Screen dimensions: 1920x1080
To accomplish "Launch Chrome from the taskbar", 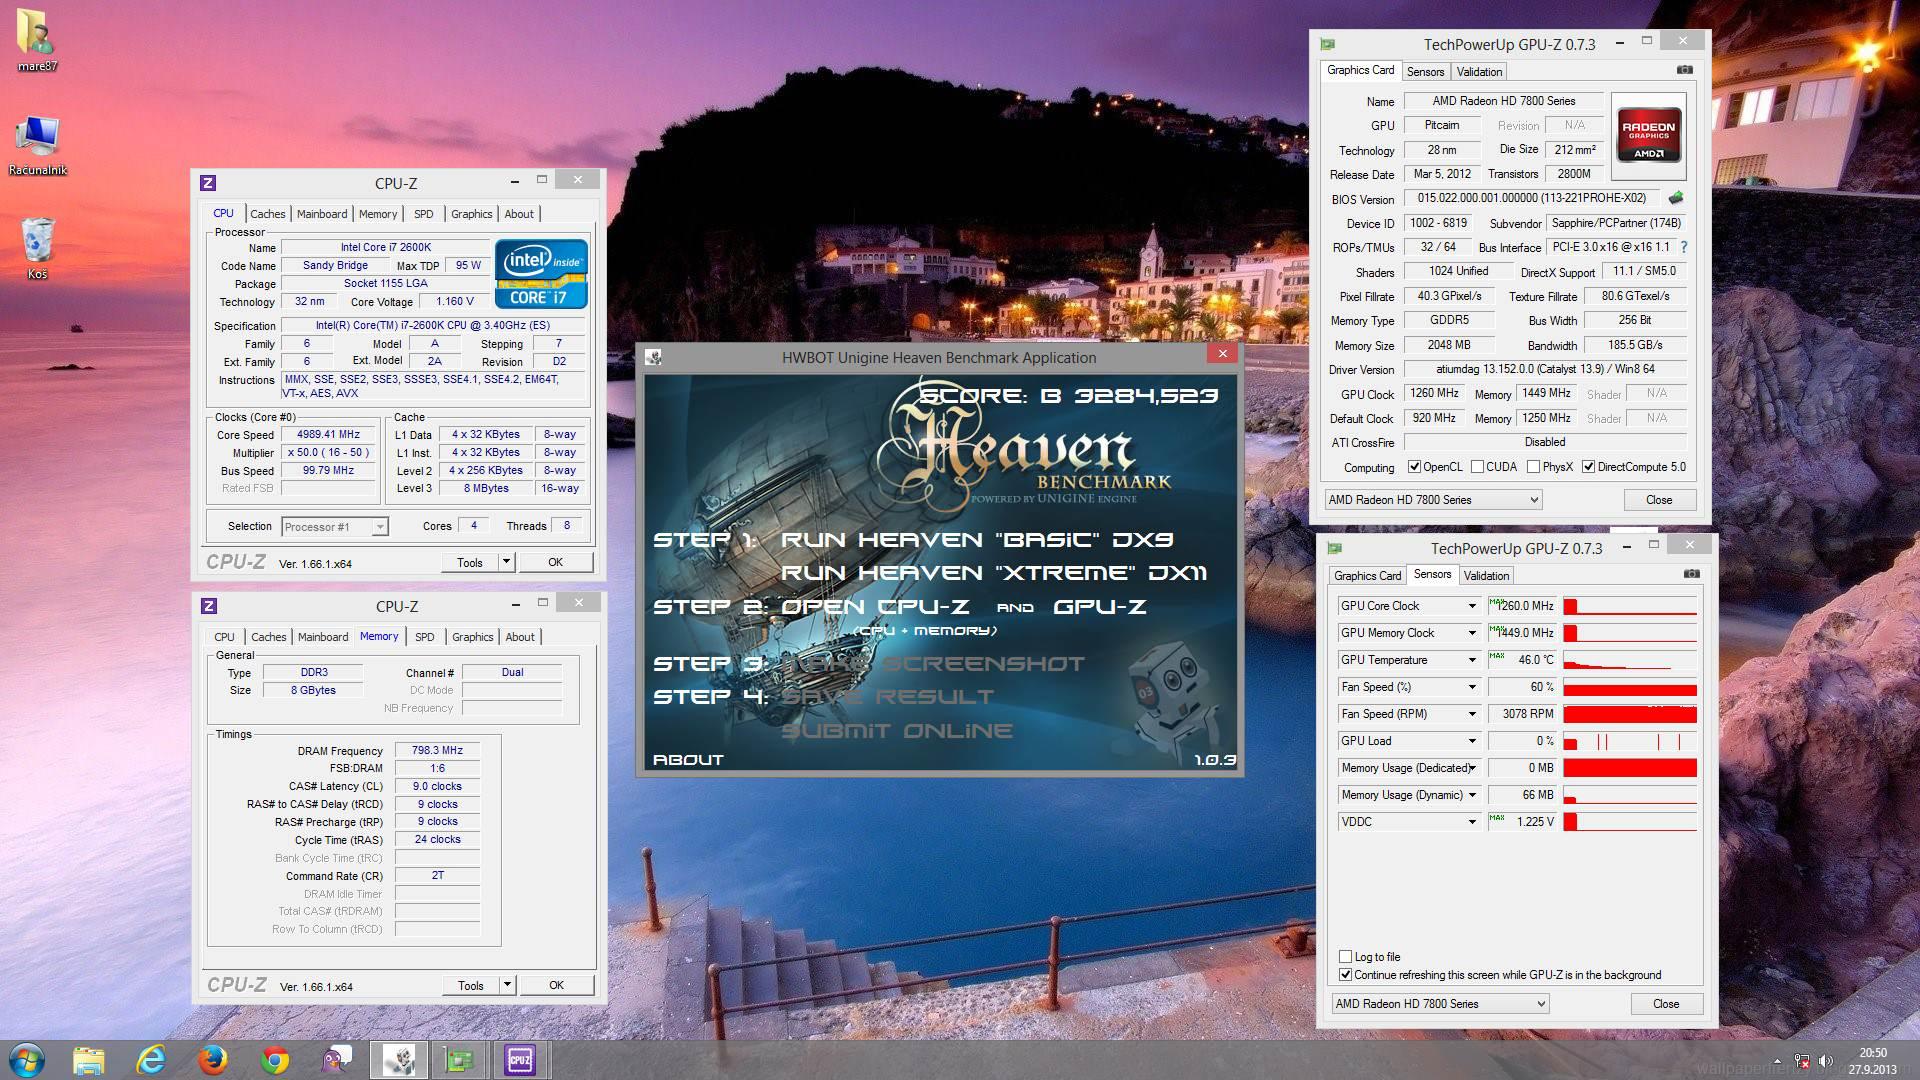I will [x=275, y=1060].
